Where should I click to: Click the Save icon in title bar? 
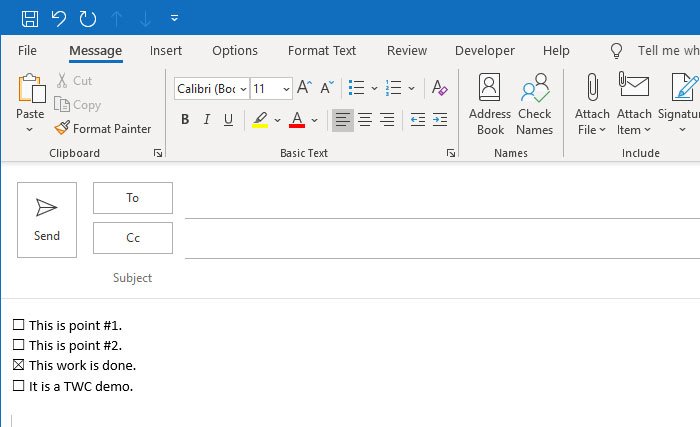[30, 18]
